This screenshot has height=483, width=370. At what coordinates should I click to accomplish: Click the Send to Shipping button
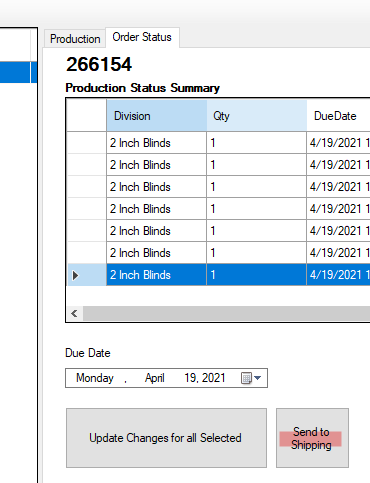click(x=312, y=438)
